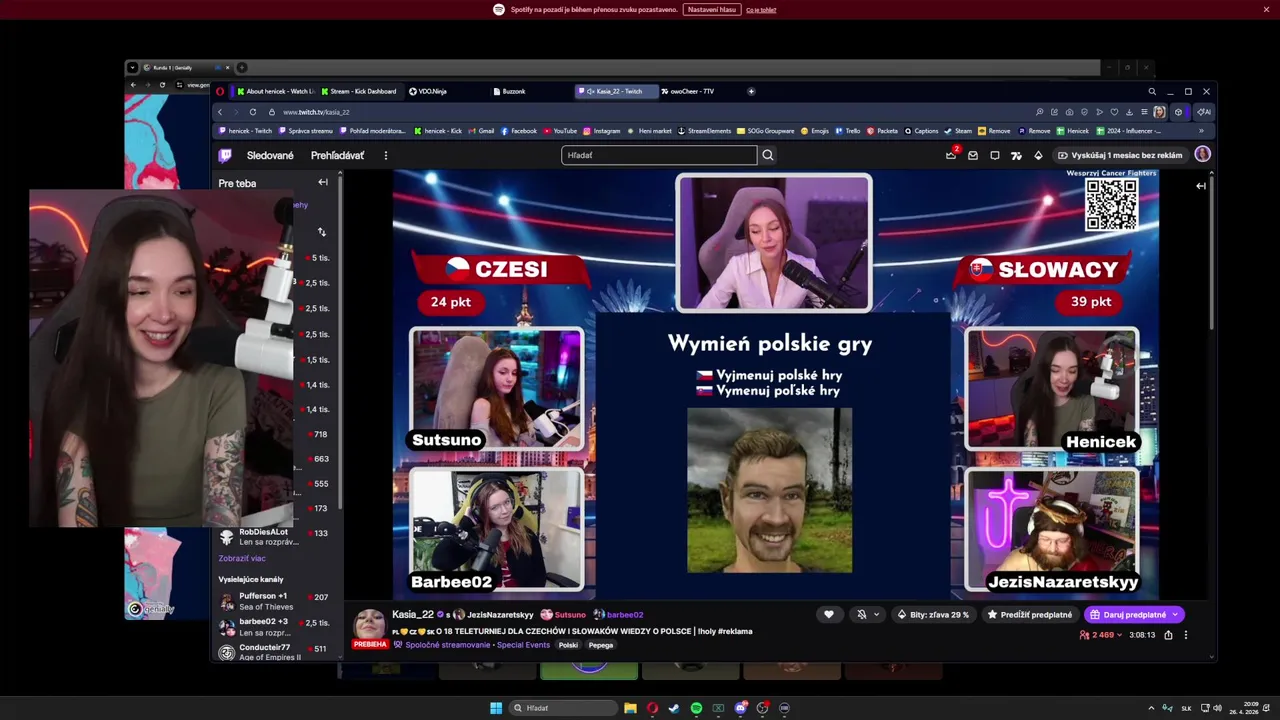Open StreamElements bookmark
This screenshot has width=1280, height=720.
(x=704, y=131)
